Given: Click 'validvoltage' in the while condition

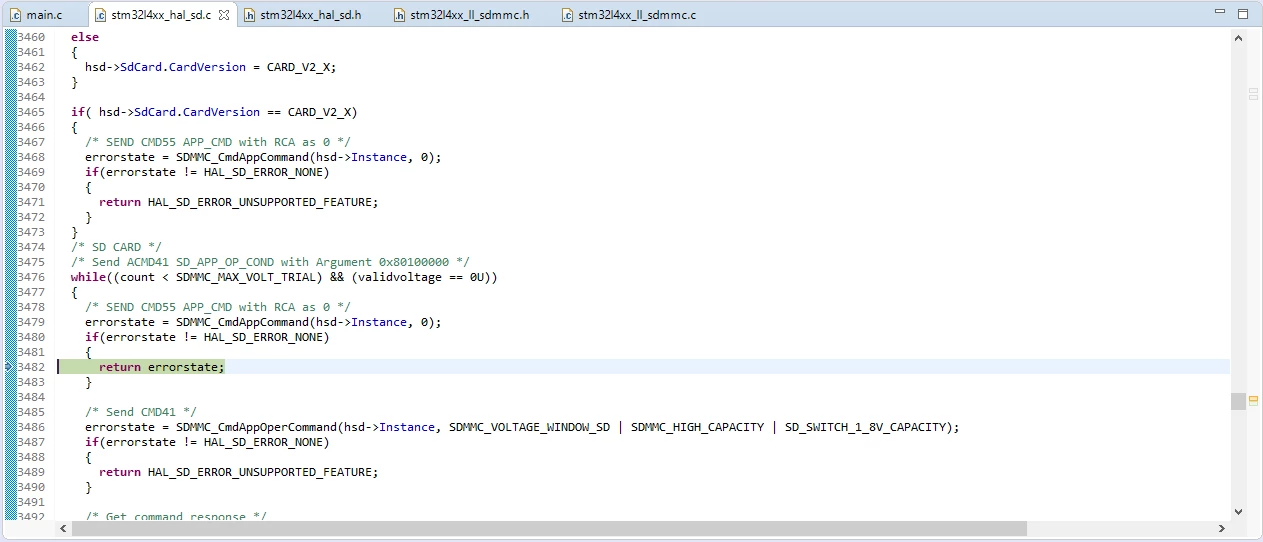Looking at the screenshot, I should point(400,277).
